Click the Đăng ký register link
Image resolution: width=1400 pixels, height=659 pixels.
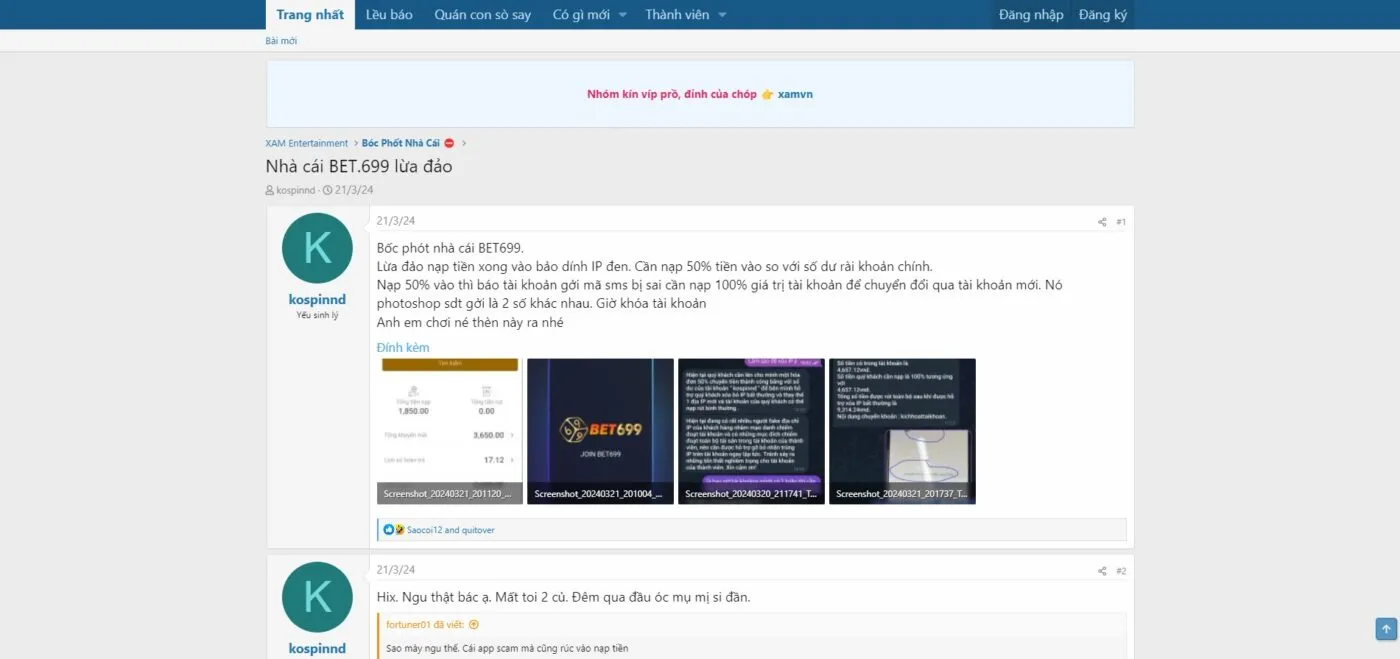coord(1103,15)
